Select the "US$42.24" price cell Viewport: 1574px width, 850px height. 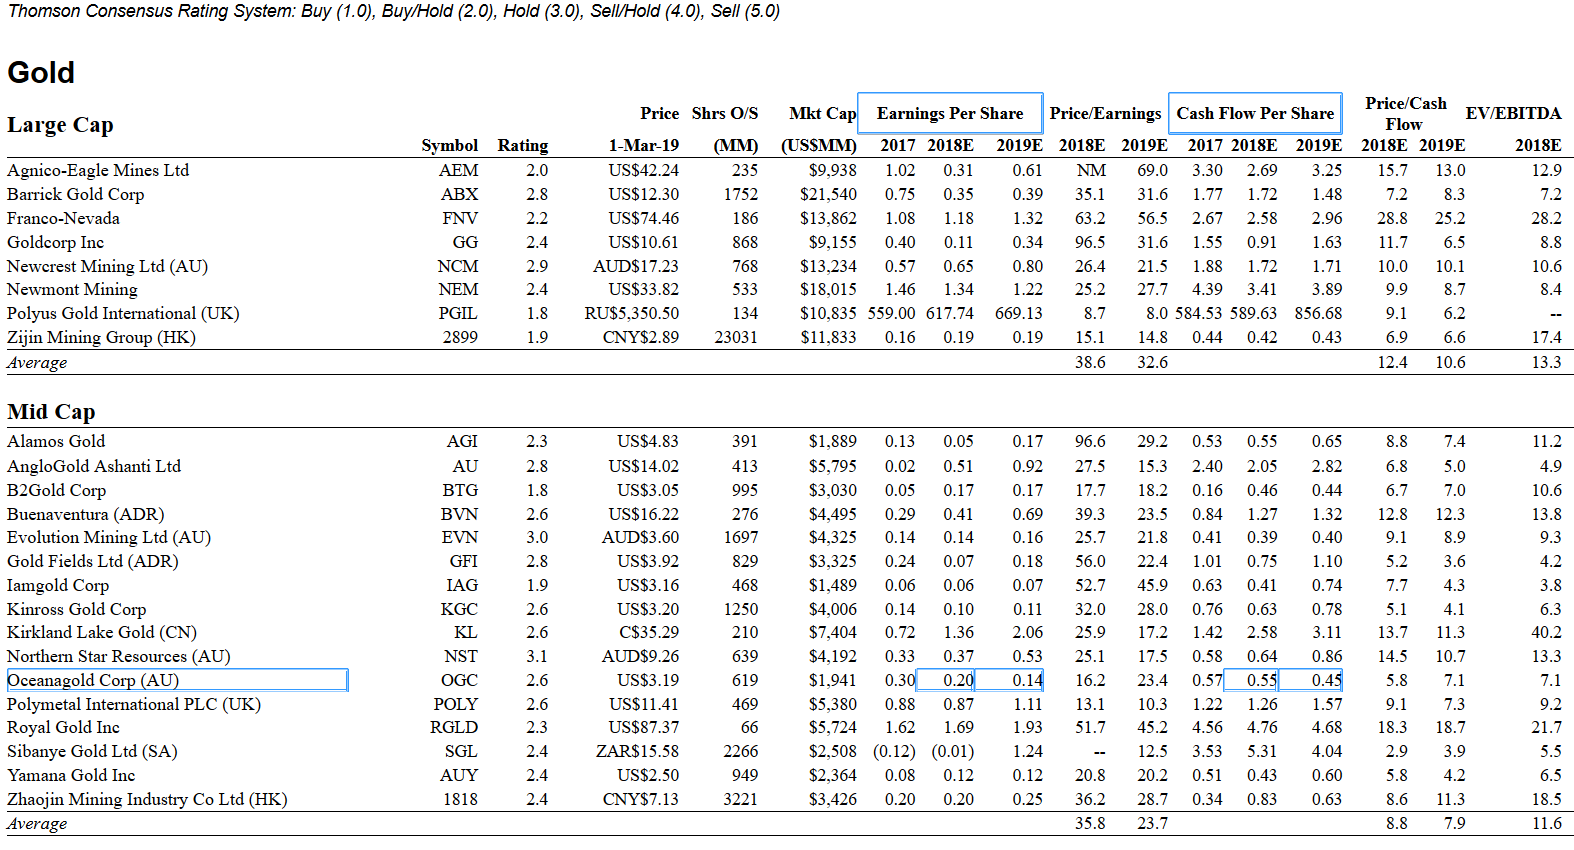click(x=644, y=170)
